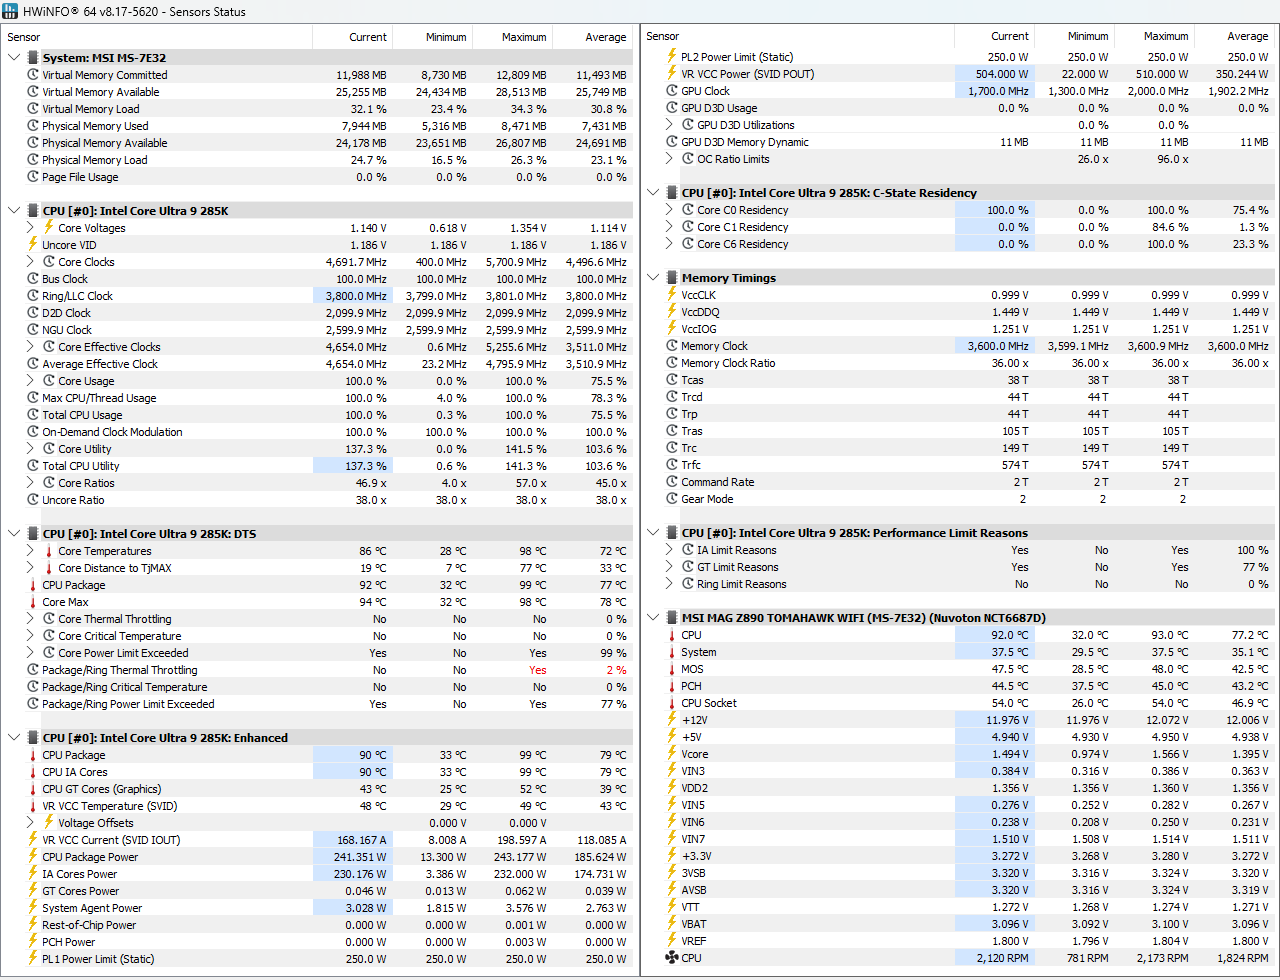Collapse the Memory Timings group
Viewport: 1280px width, 980px height.
click(653, 278)
